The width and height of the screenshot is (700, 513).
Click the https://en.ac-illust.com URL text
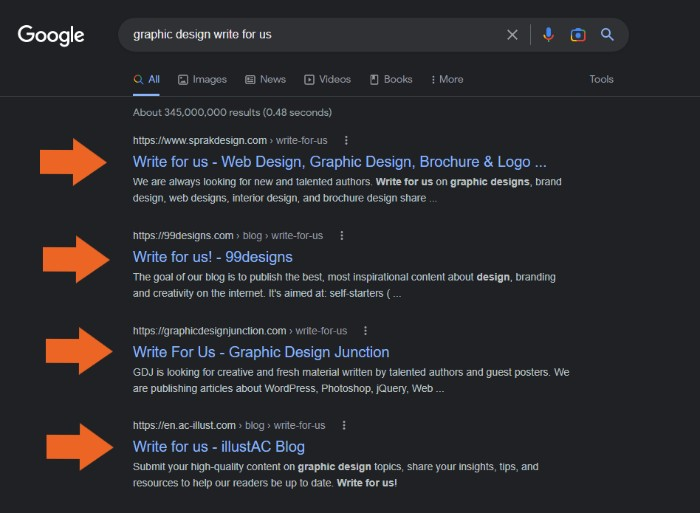point(184,425)
